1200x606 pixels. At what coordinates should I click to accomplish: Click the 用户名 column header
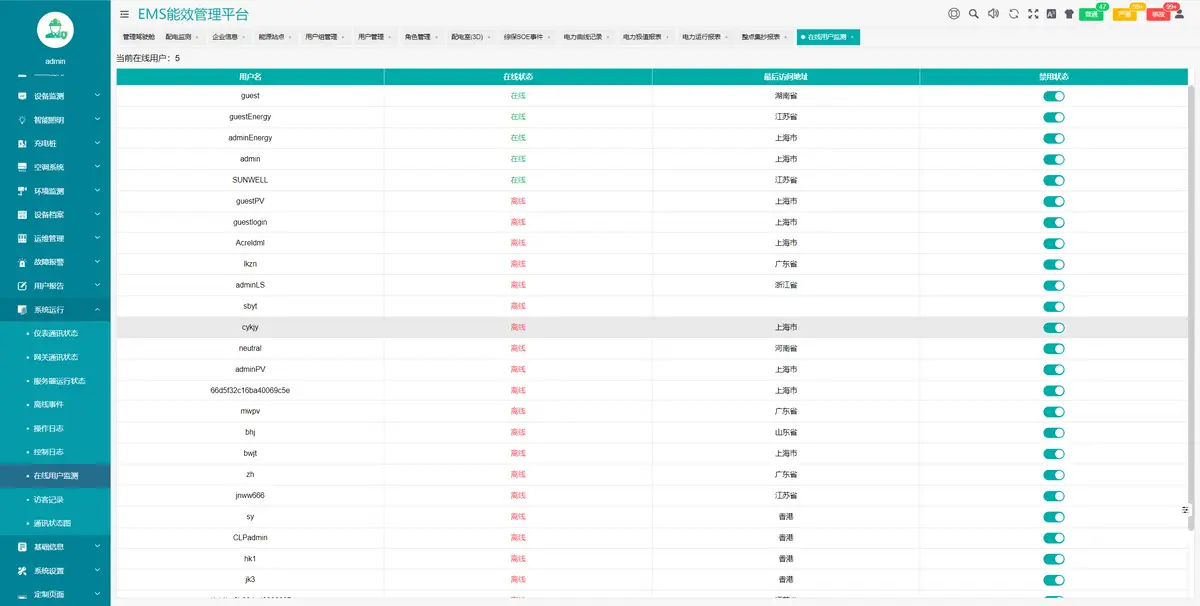coord(250,76)
